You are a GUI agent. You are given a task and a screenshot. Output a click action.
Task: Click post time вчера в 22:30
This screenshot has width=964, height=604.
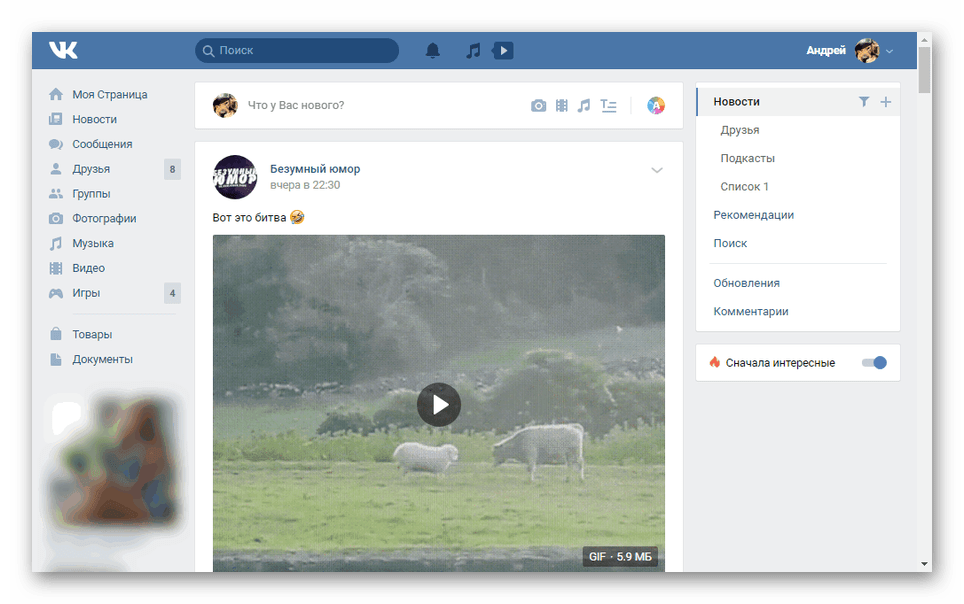coord(305,185)
